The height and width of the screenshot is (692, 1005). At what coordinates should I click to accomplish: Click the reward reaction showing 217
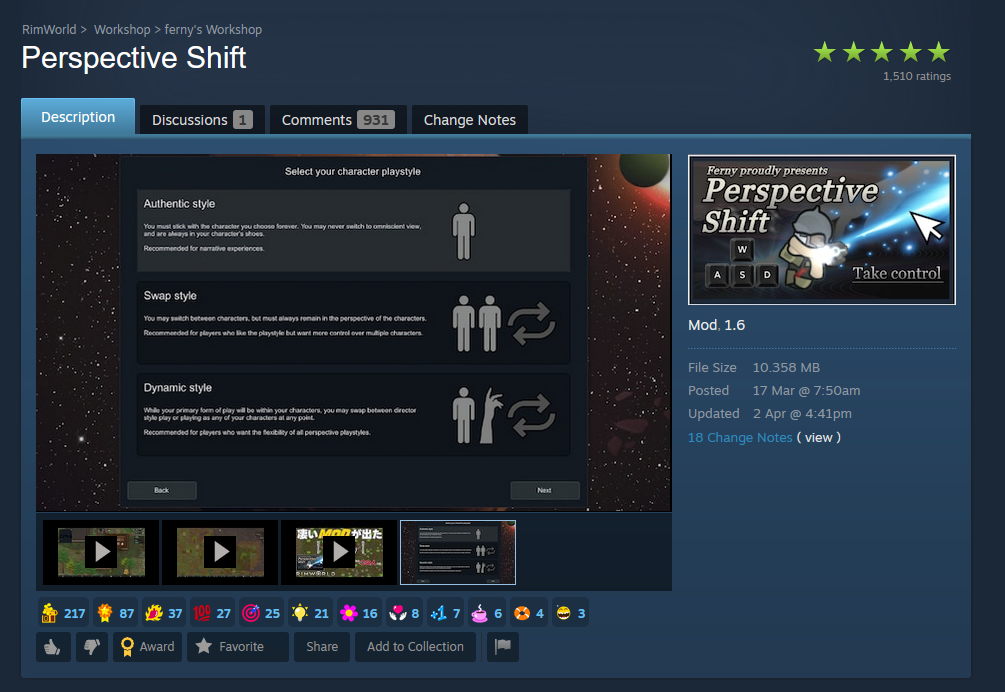point(63,613)
